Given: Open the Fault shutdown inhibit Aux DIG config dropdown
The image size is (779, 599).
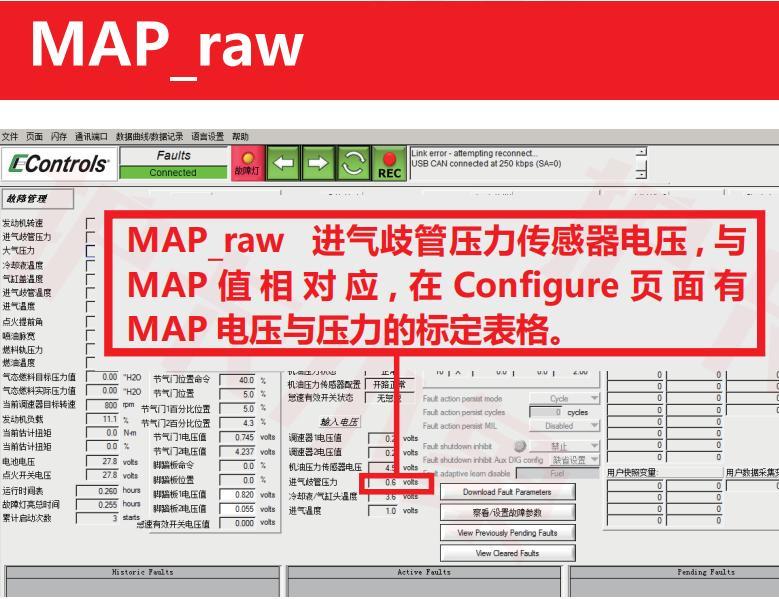Looking at the screenshot, I should 574,460.
